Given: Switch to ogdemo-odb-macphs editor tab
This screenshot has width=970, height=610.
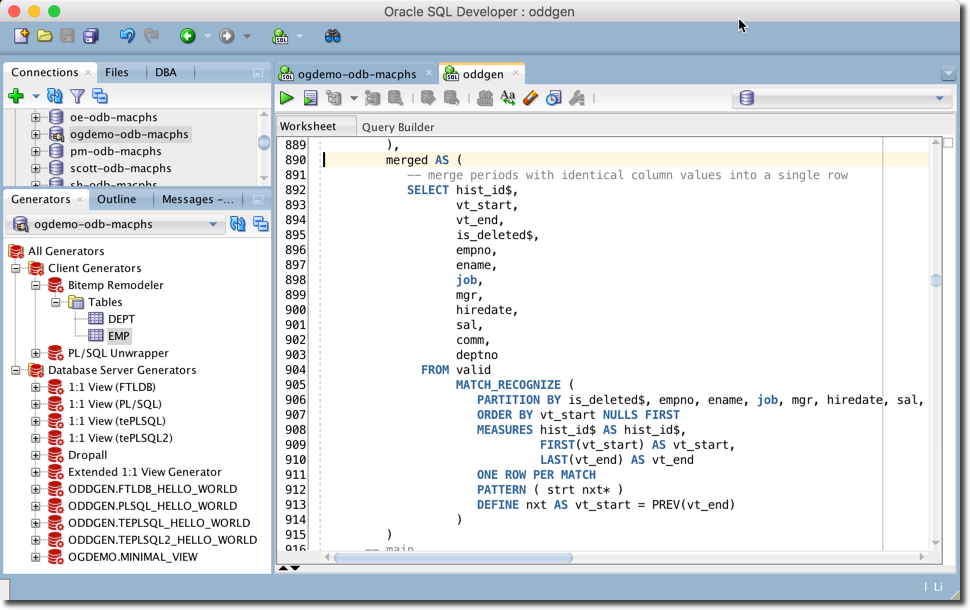Looking at the screenshot, I should click(356, 74).
